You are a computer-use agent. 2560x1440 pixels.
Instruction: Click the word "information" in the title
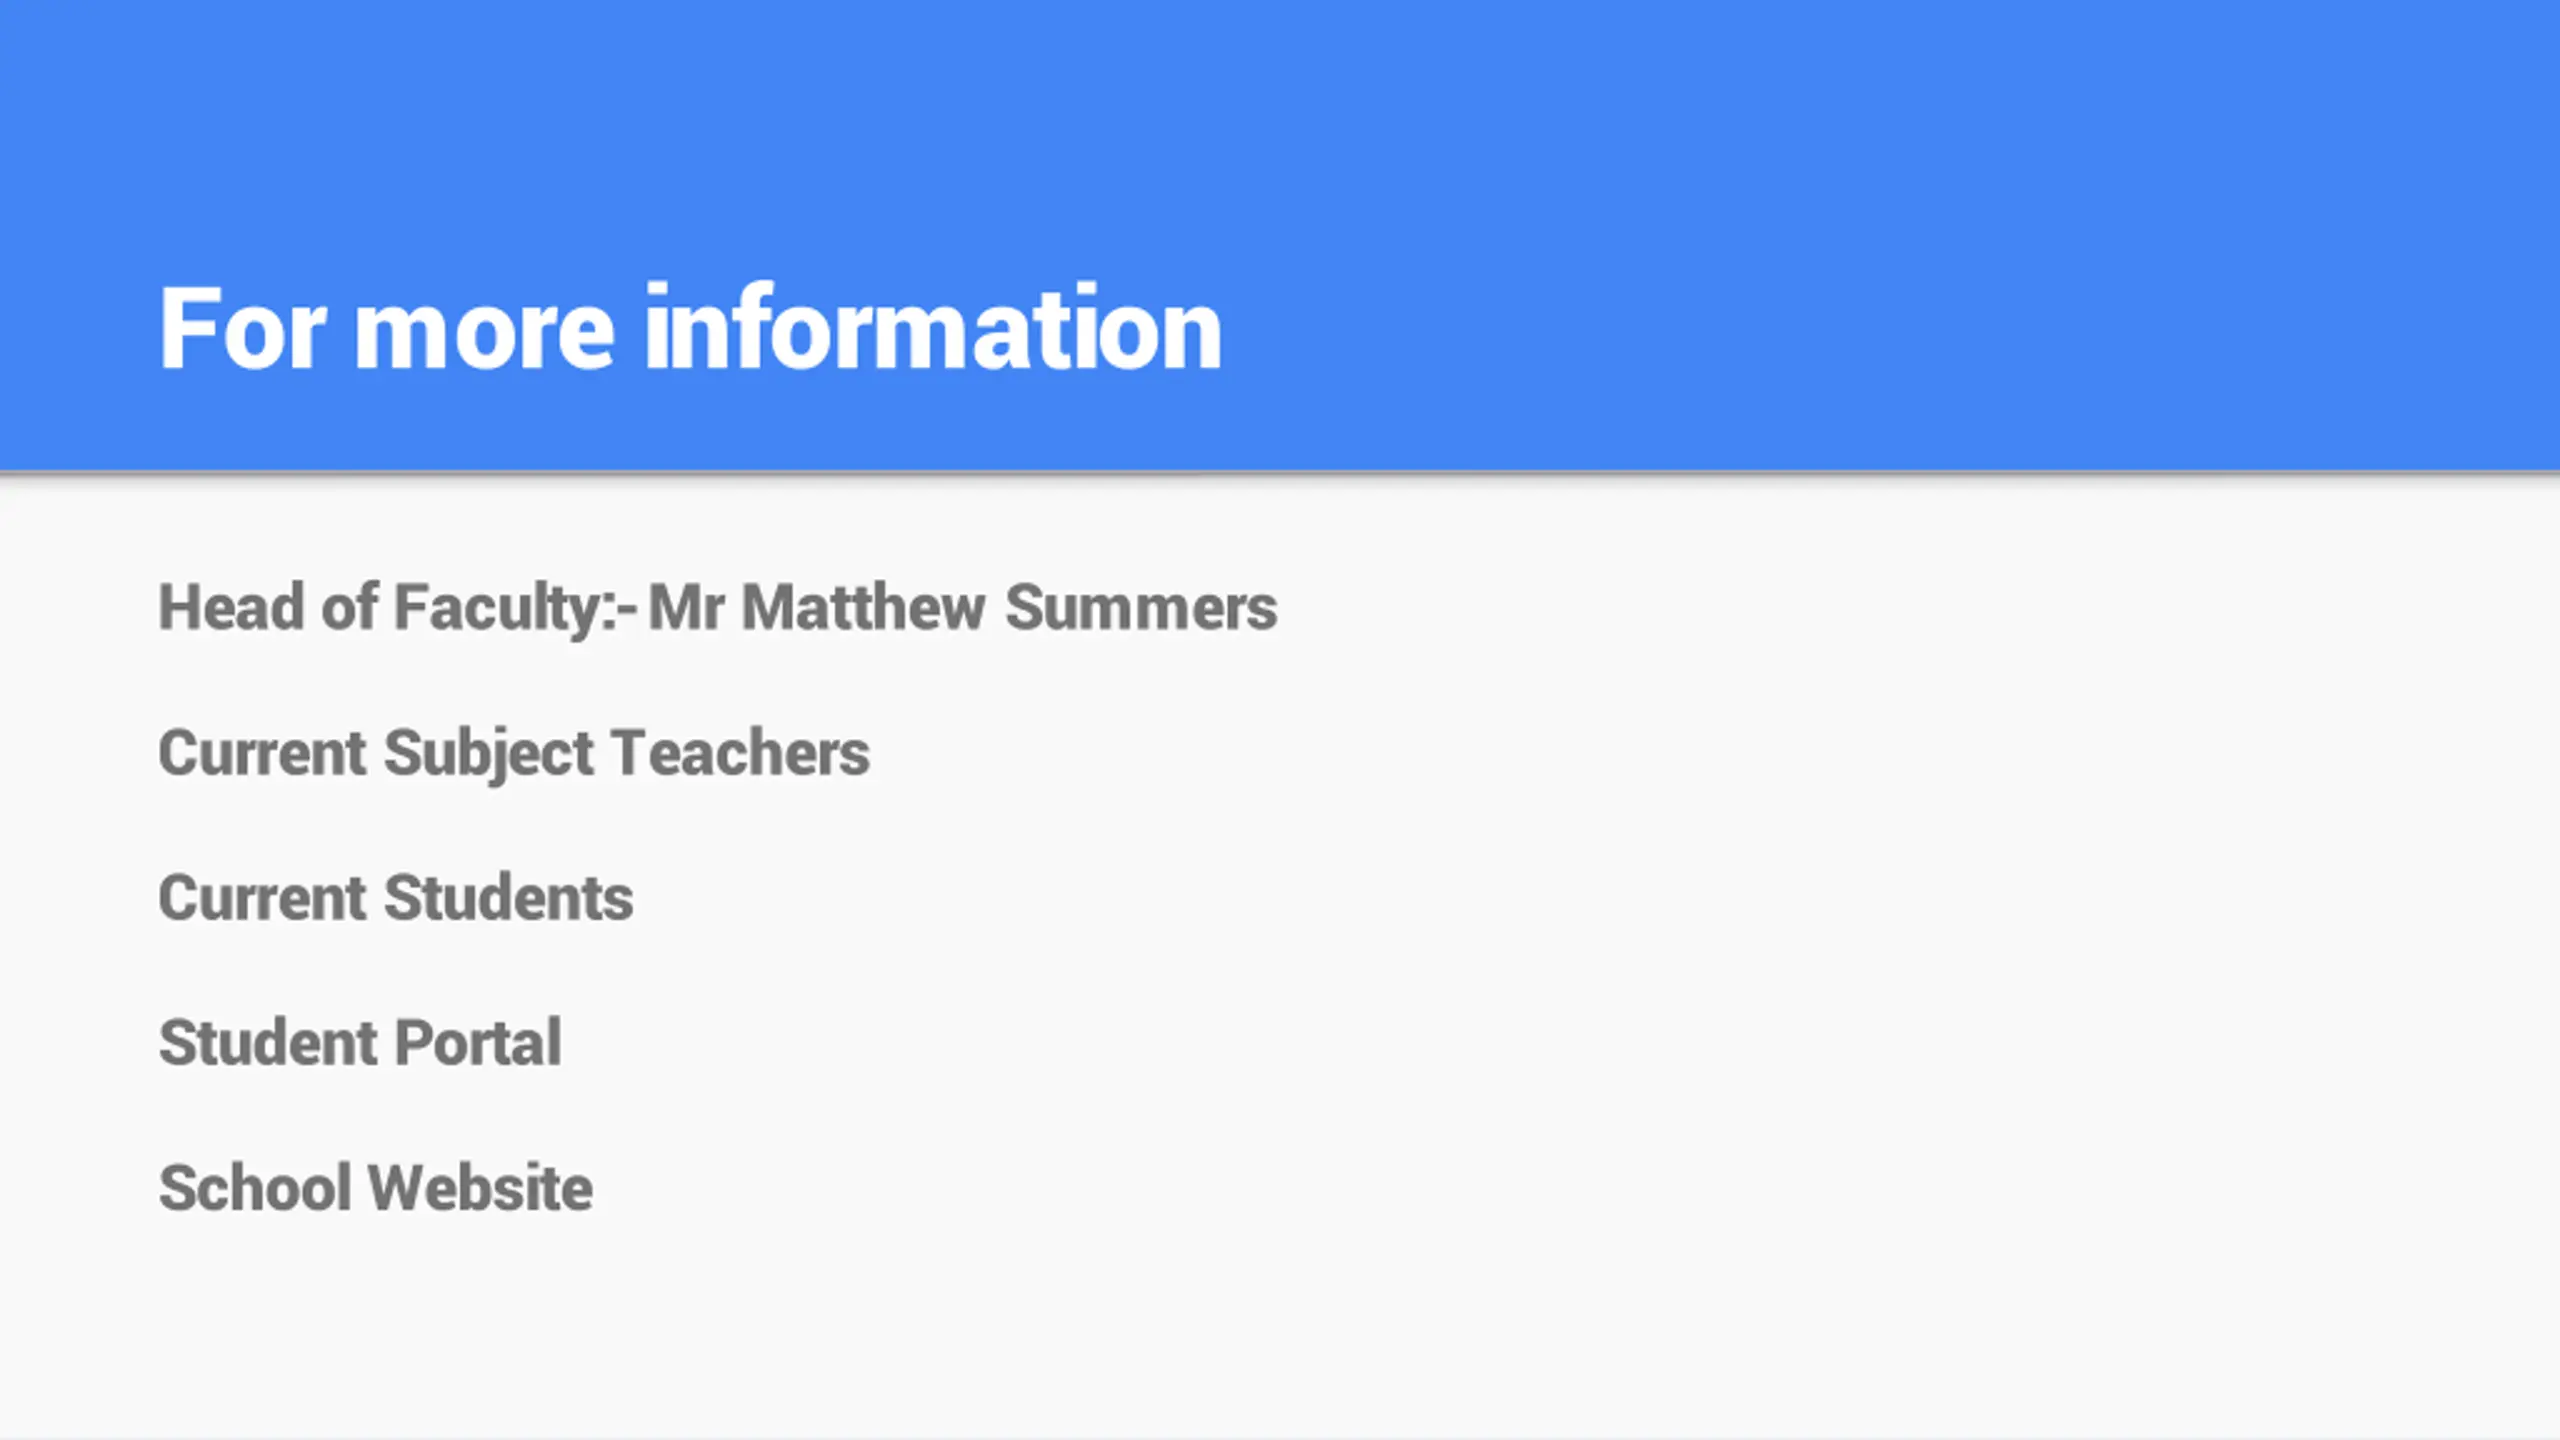[933, 328]
